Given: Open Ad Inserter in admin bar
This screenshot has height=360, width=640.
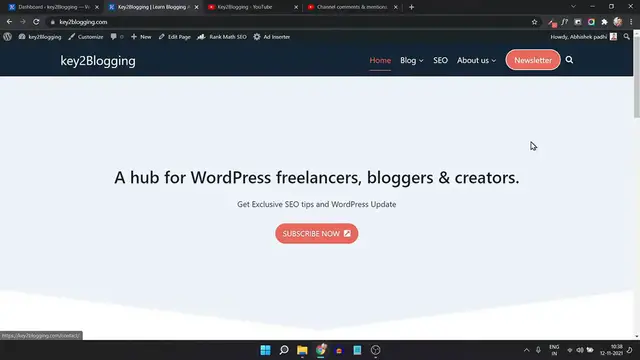Looking at the screenshot, I should (271, 37).
